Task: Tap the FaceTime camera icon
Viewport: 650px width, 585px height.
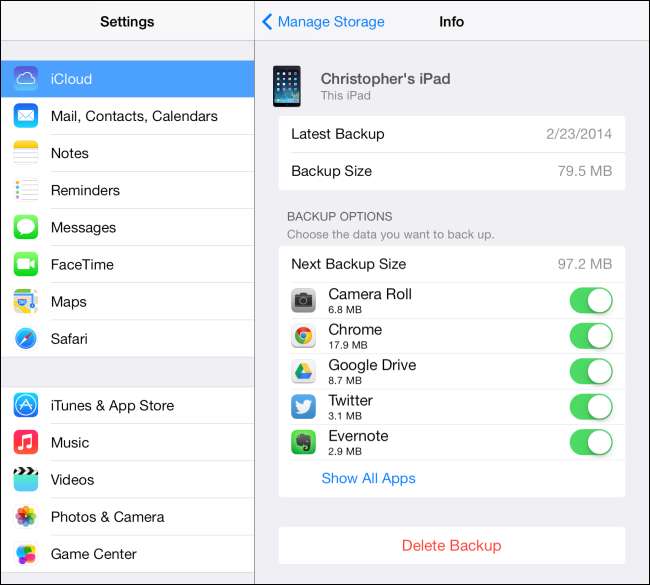Action: 26,264
